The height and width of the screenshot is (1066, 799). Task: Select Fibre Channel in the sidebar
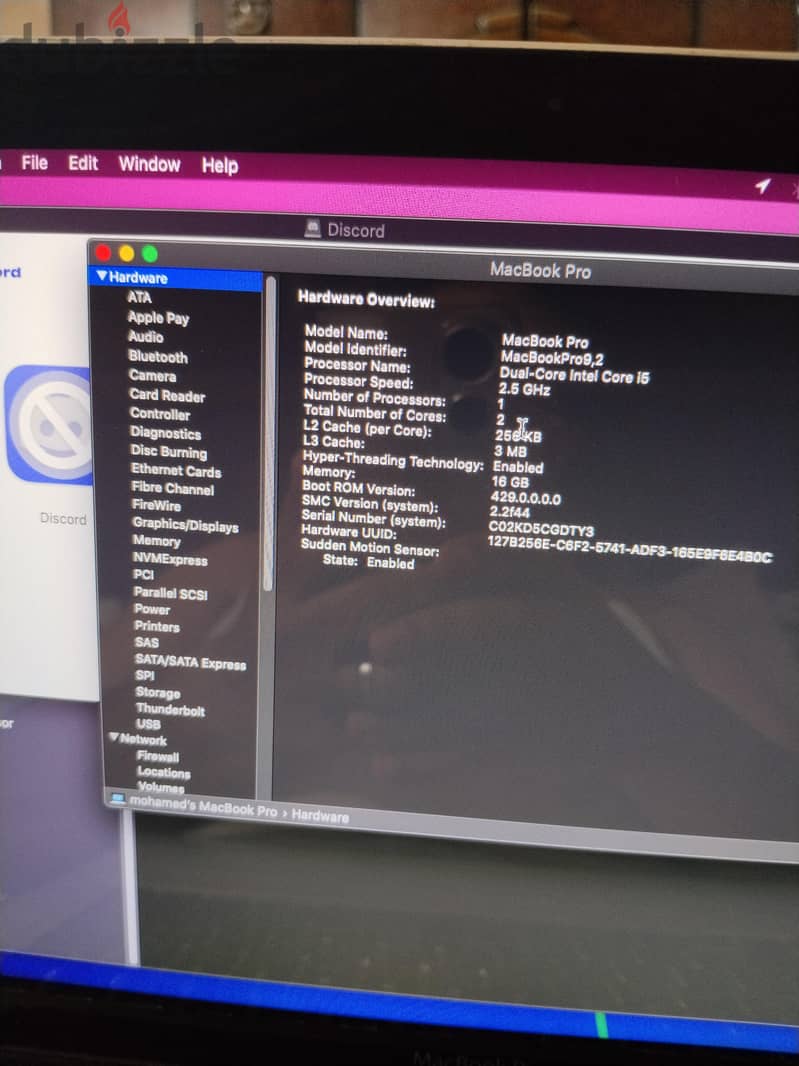173,488
